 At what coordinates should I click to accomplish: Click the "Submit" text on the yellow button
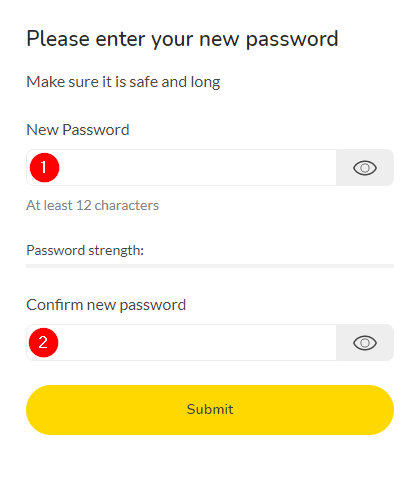(210, 409)
